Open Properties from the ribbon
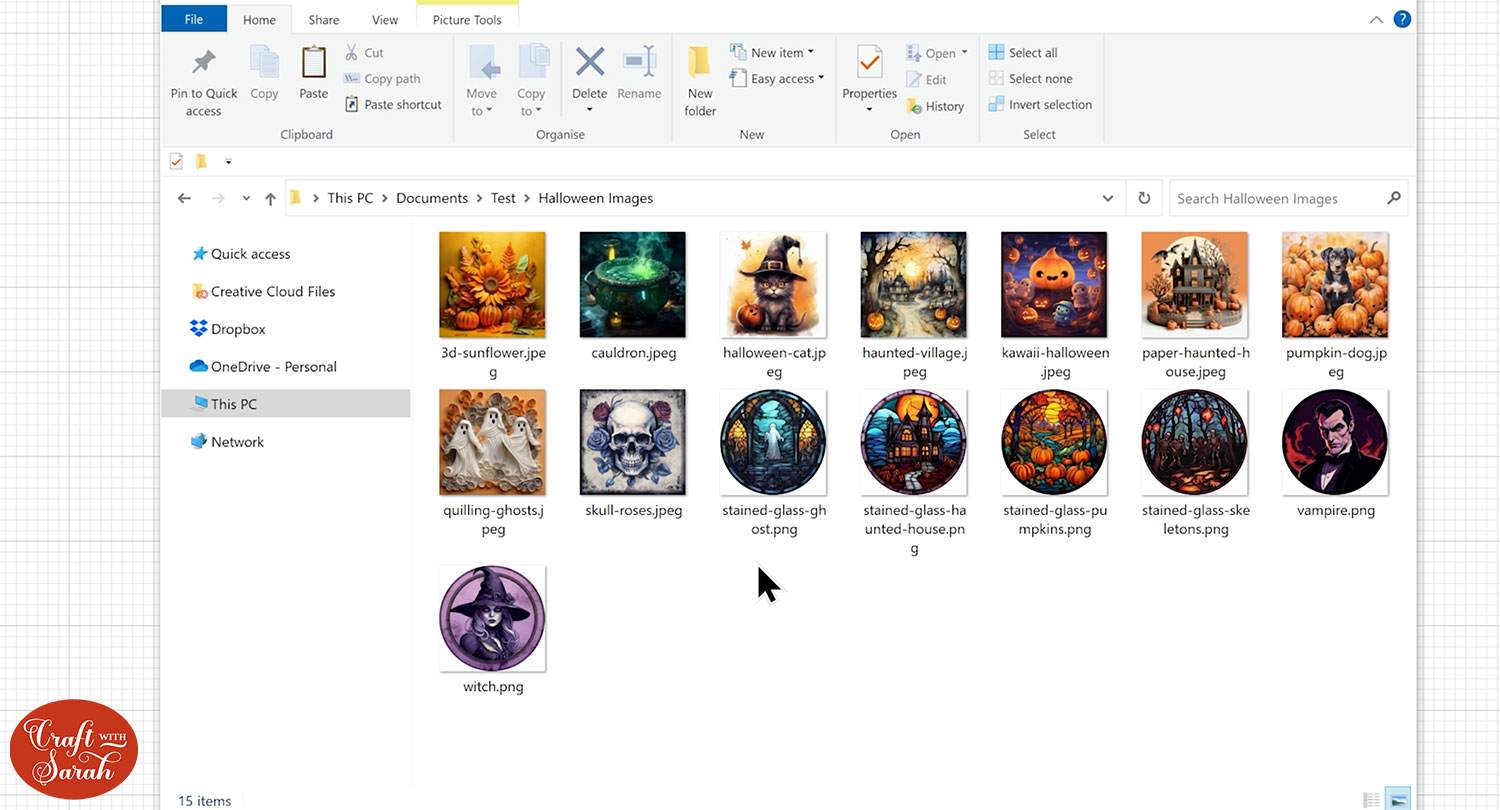Image resolution: width=1500 pixels, height=810 pixels. tap(869, 66)
